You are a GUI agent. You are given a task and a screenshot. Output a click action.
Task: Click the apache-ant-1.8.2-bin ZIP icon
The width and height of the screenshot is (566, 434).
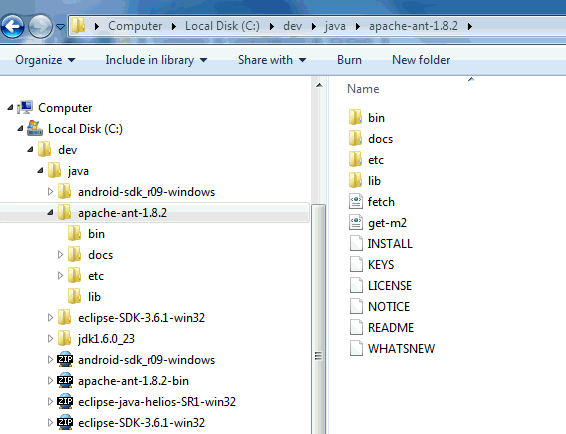(x=65, y=380)
